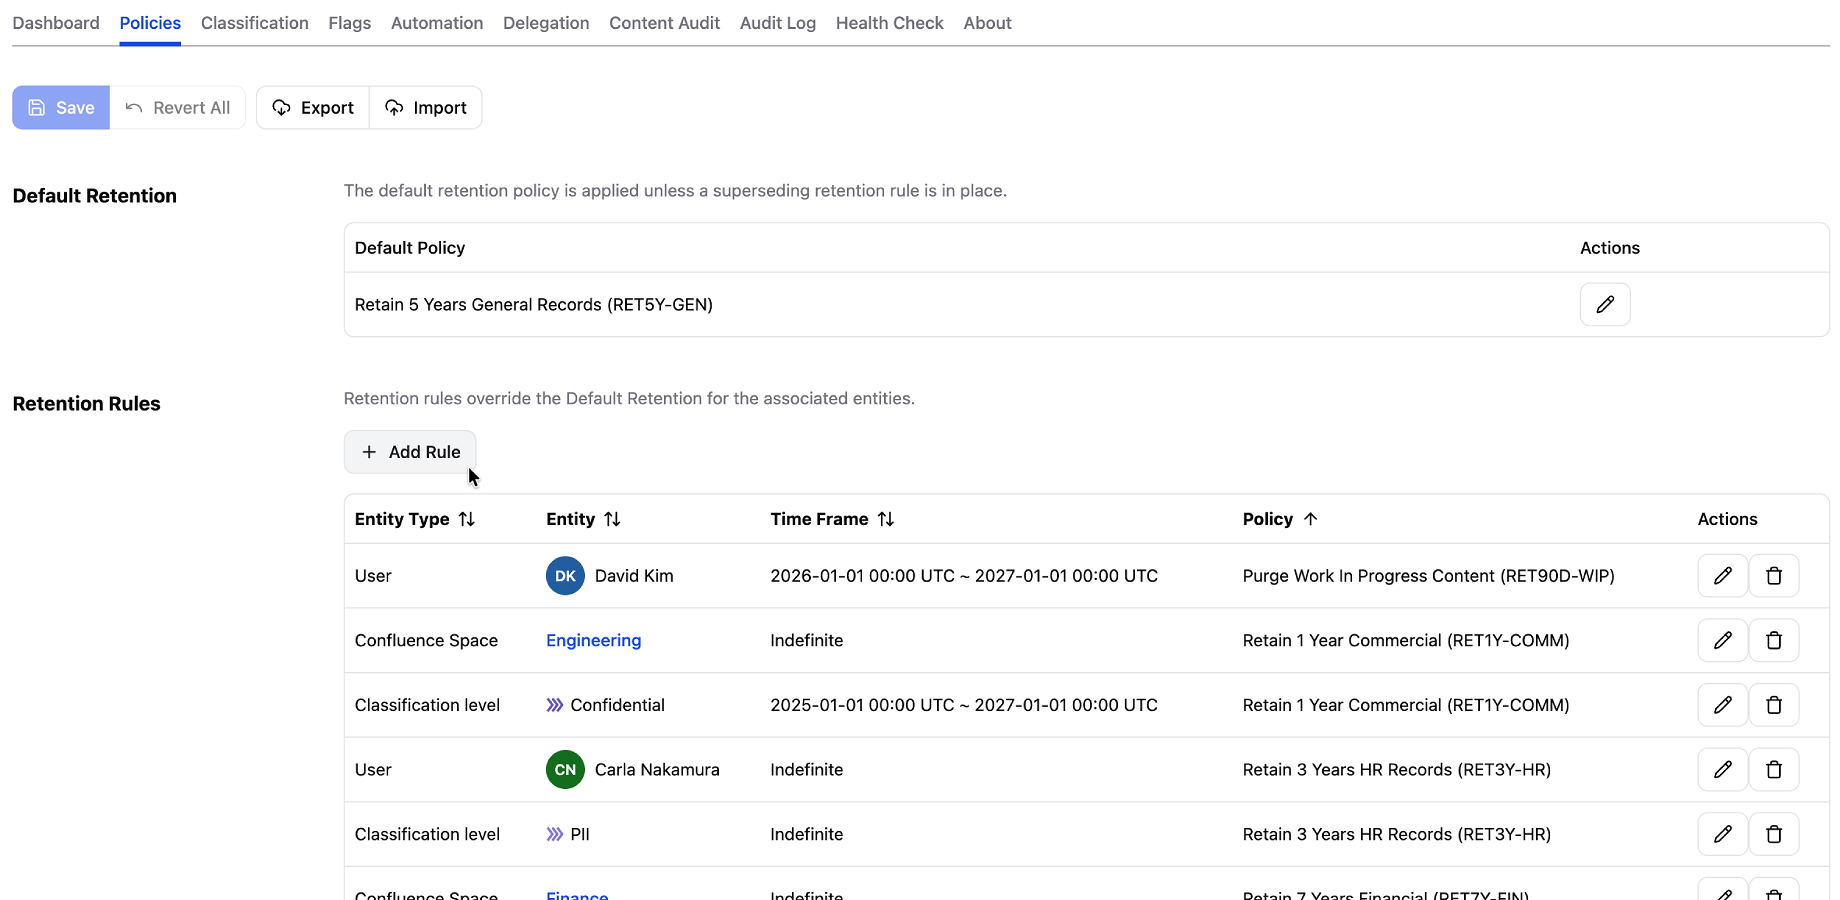Open the Audit Log tab
Screen dimensions: 1840x900
[x=778, y=23]
